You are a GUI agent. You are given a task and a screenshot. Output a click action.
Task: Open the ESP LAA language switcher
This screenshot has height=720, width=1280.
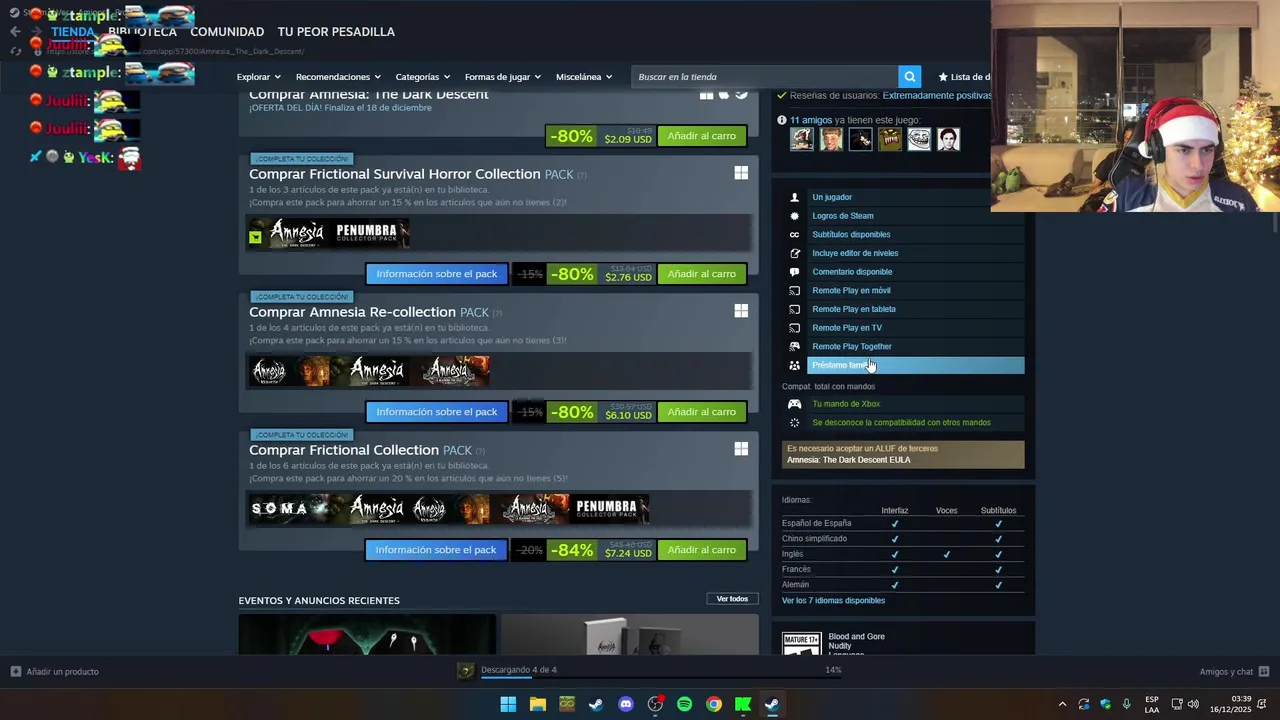tap(1152, 704)
